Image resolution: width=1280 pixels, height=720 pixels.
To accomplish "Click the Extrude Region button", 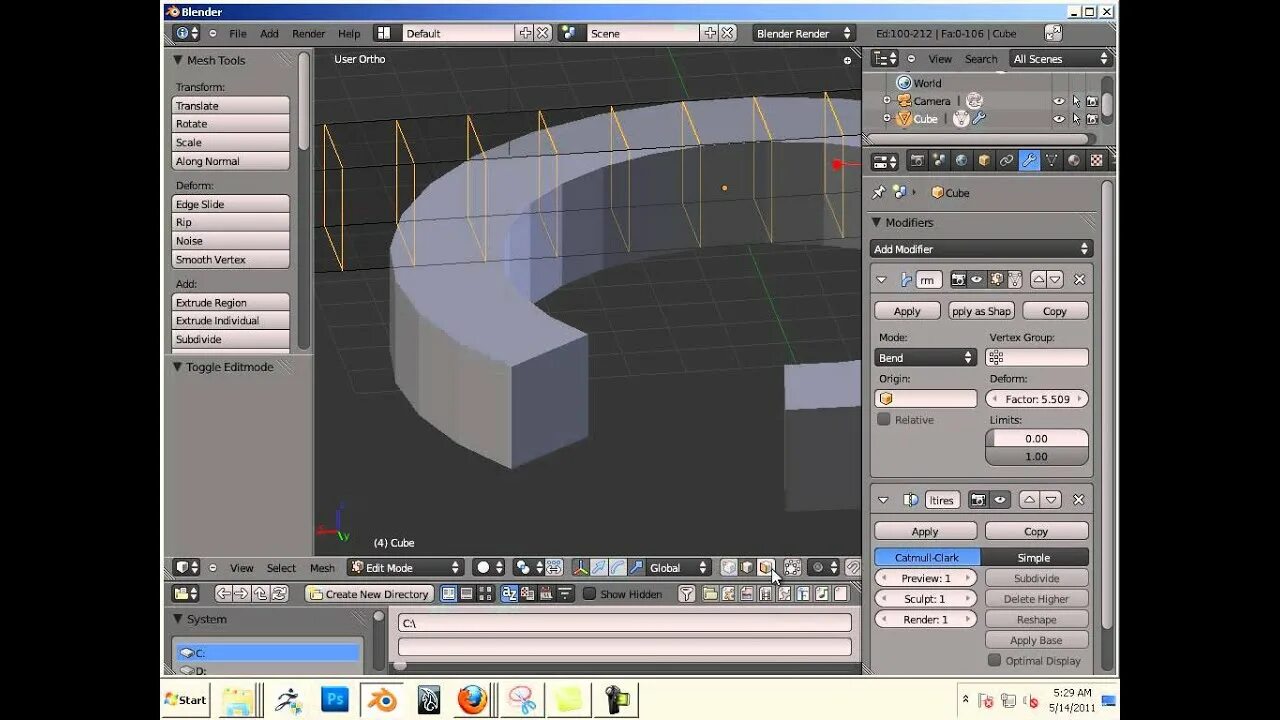I will [x=231, y=302].
